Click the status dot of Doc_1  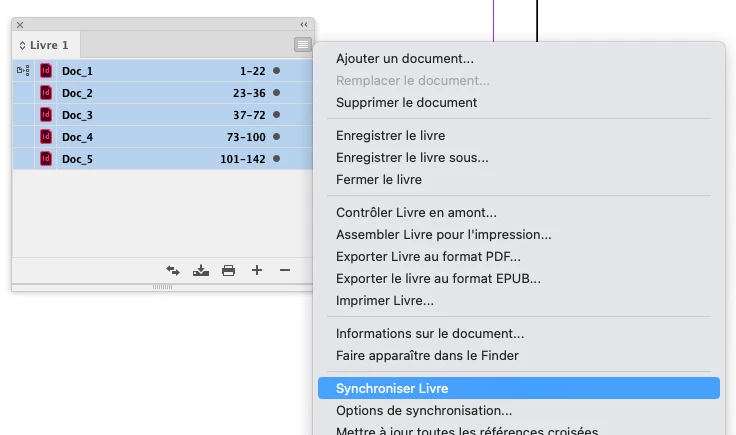tap(276, 71)
